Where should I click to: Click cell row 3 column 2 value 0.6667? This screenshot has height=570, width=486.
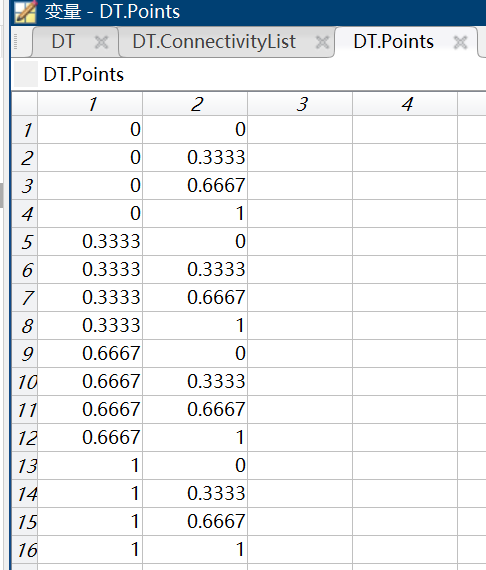[x=195, y=186]
